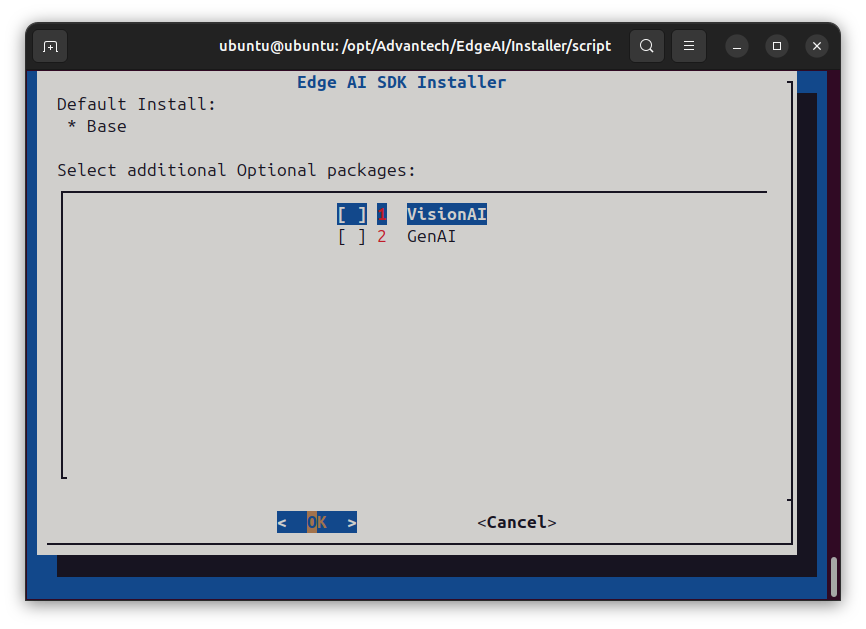Check the GenAI package checkbox

352,237
